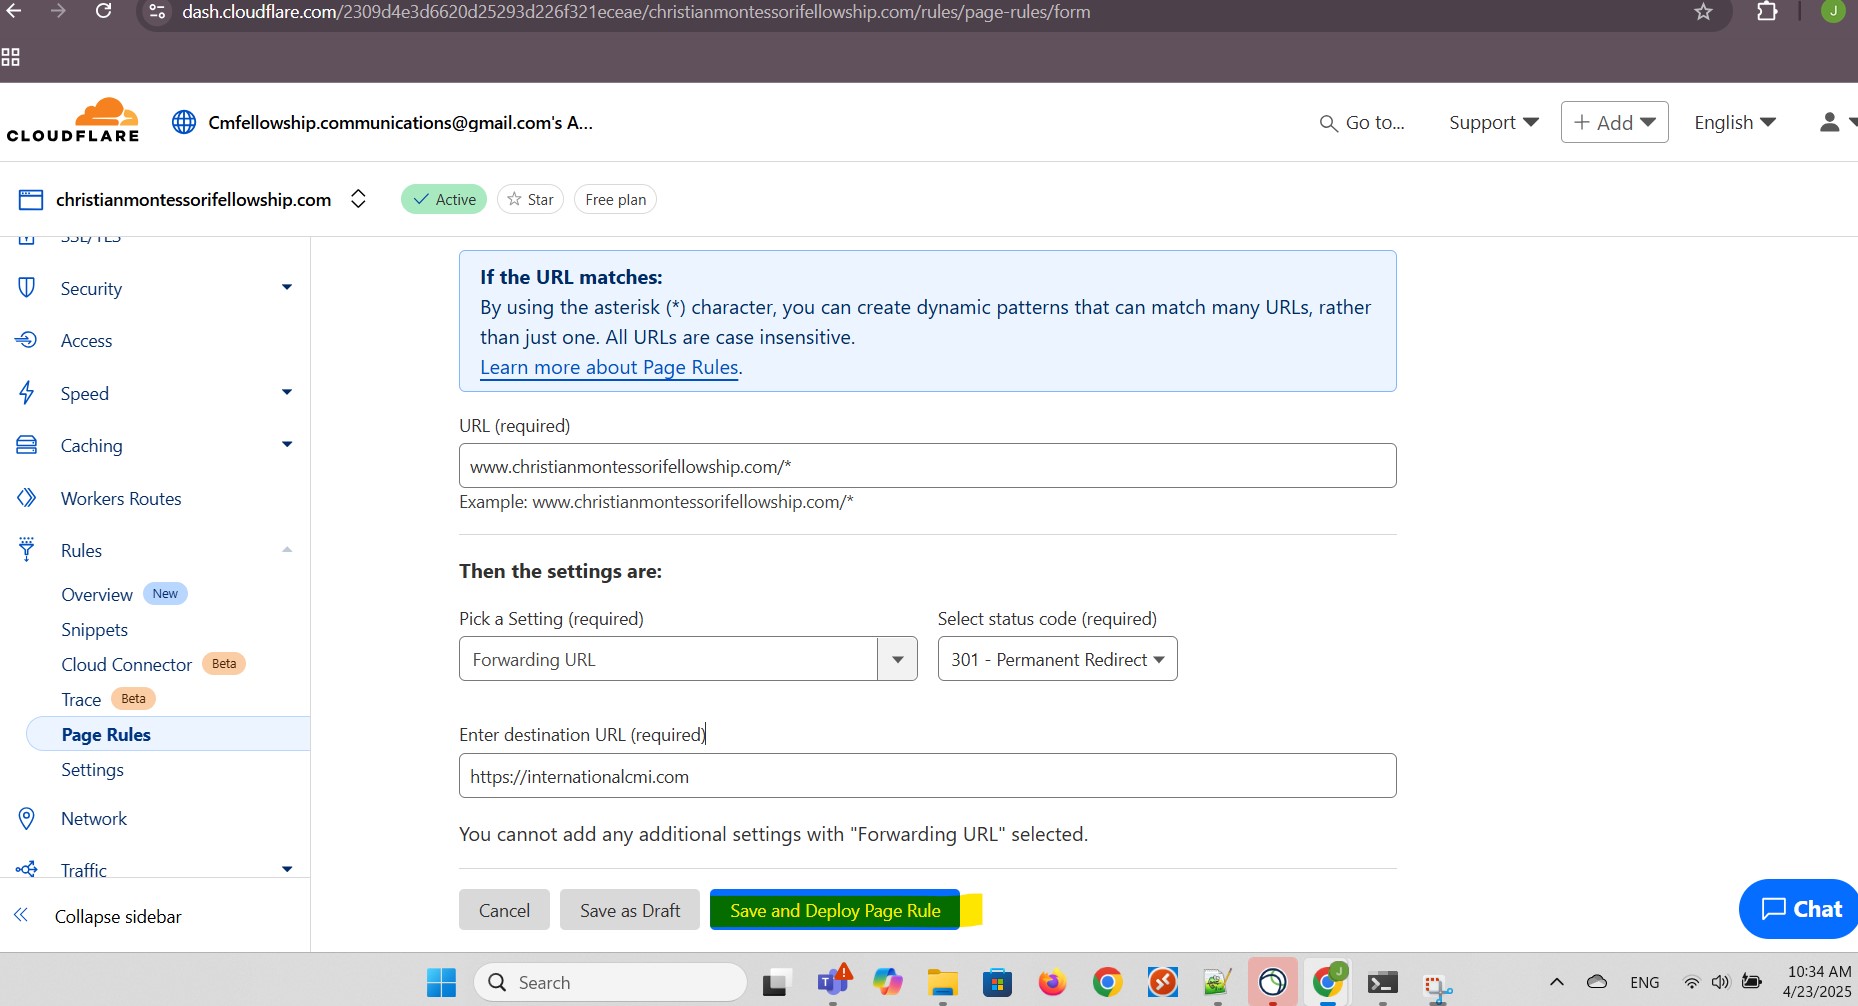The width and height of the screenshot is (1858, 1006).
Task: Click the account globe icon
Action: tap(184, 122)
